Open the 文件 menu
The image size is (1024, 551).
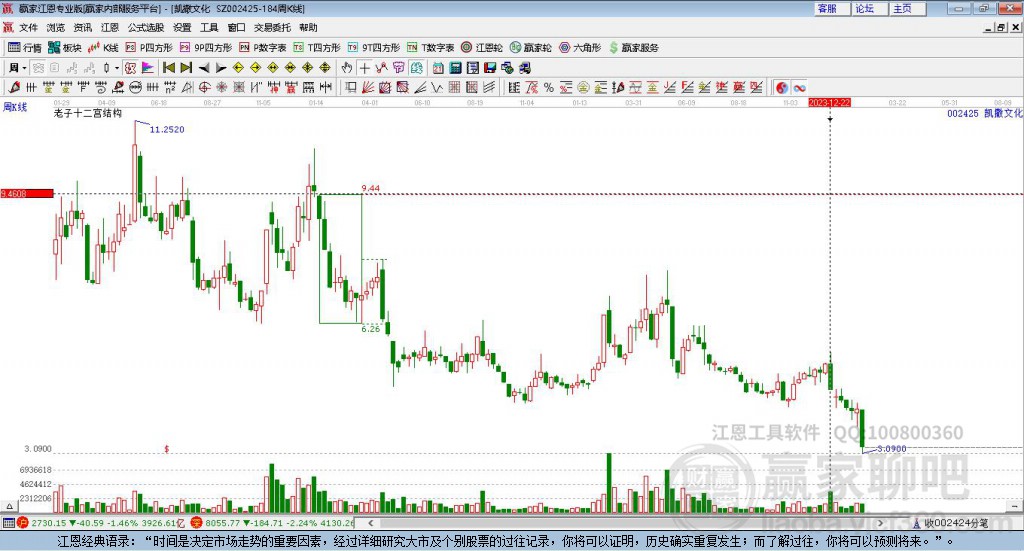(28, 27)
